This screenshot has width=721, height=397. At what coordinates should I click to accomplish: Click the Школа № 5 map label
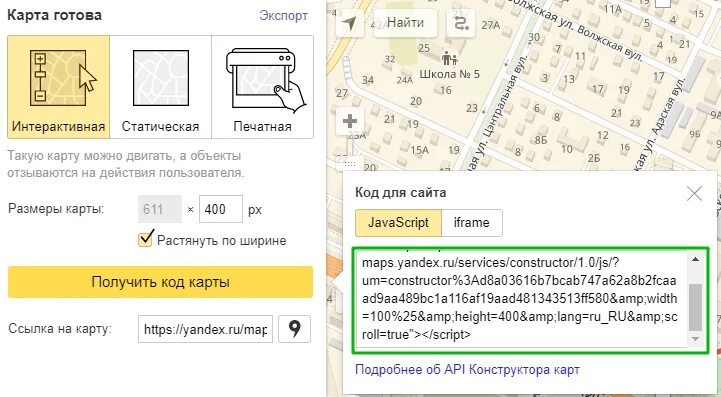(449, 74)
